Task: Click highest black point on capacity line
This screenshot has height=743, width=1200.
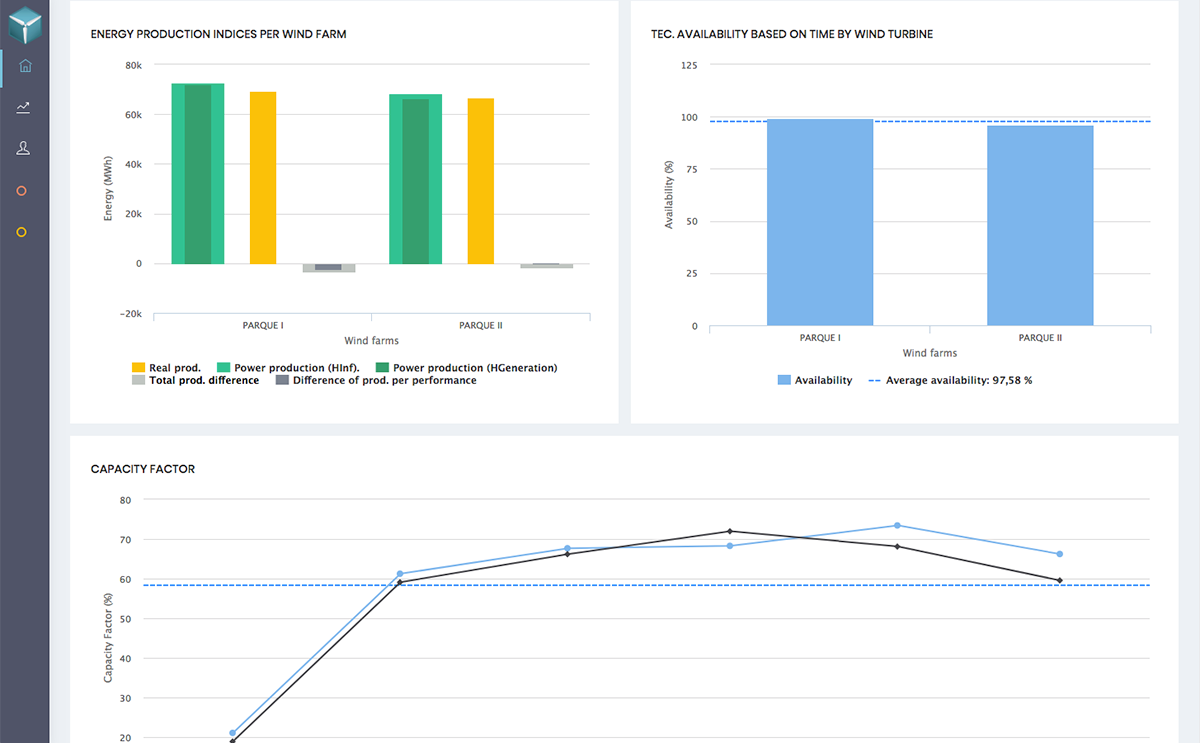Action: (x=730, y=531)
